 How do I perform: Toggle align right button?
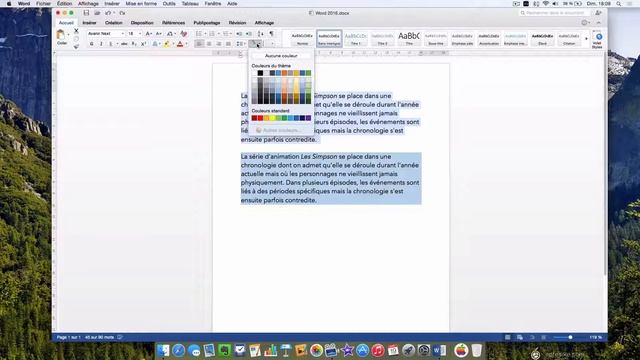219,44
